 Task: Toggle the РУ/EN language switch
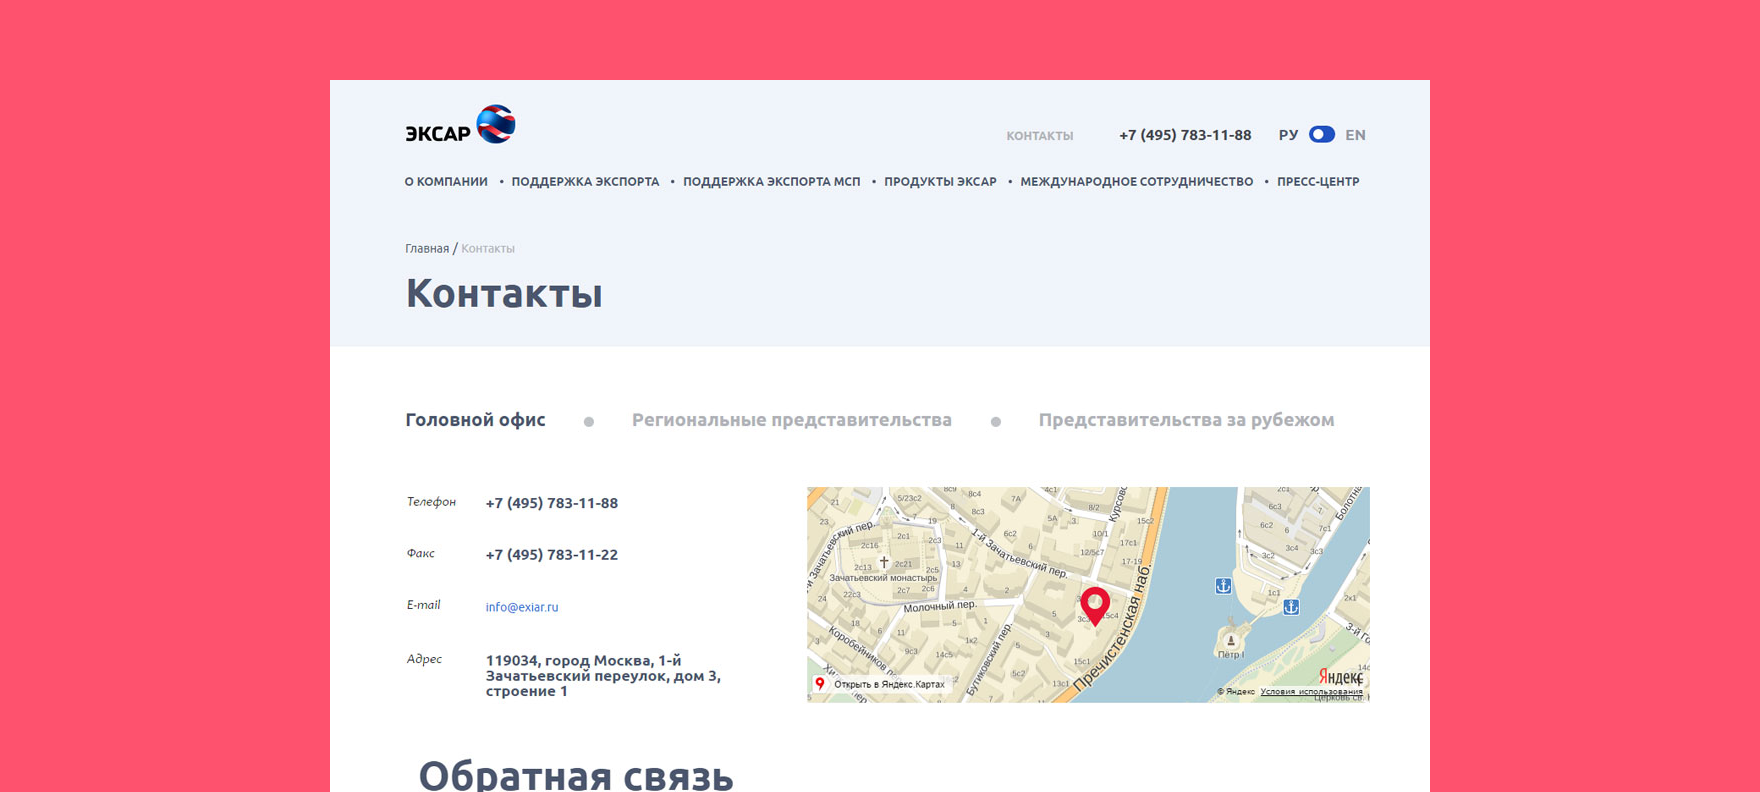pos(1321,134)
